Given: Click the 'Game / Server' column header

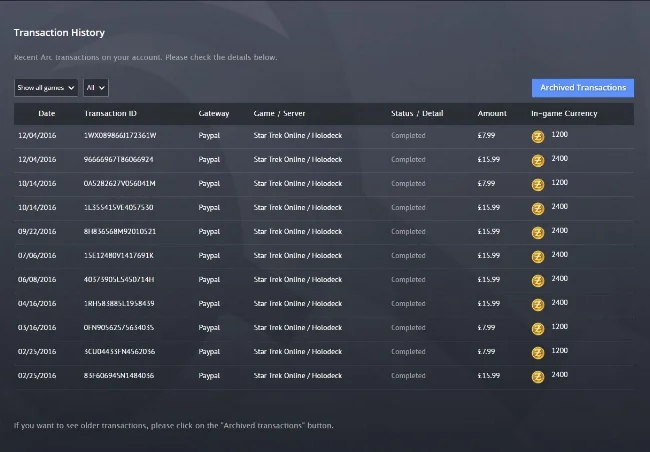Looking at the screenshot, I should pos(279,114).
